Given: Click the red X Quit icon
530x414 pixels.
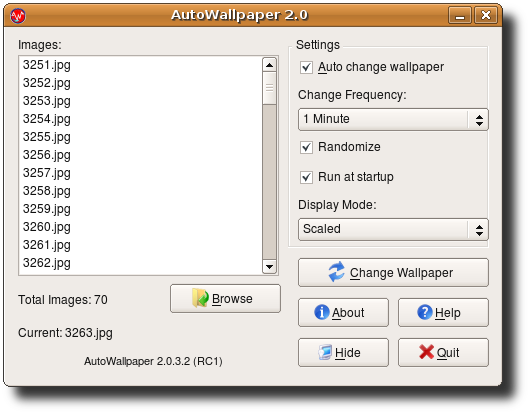Looking at the screenshot, I should click(426, 352).
